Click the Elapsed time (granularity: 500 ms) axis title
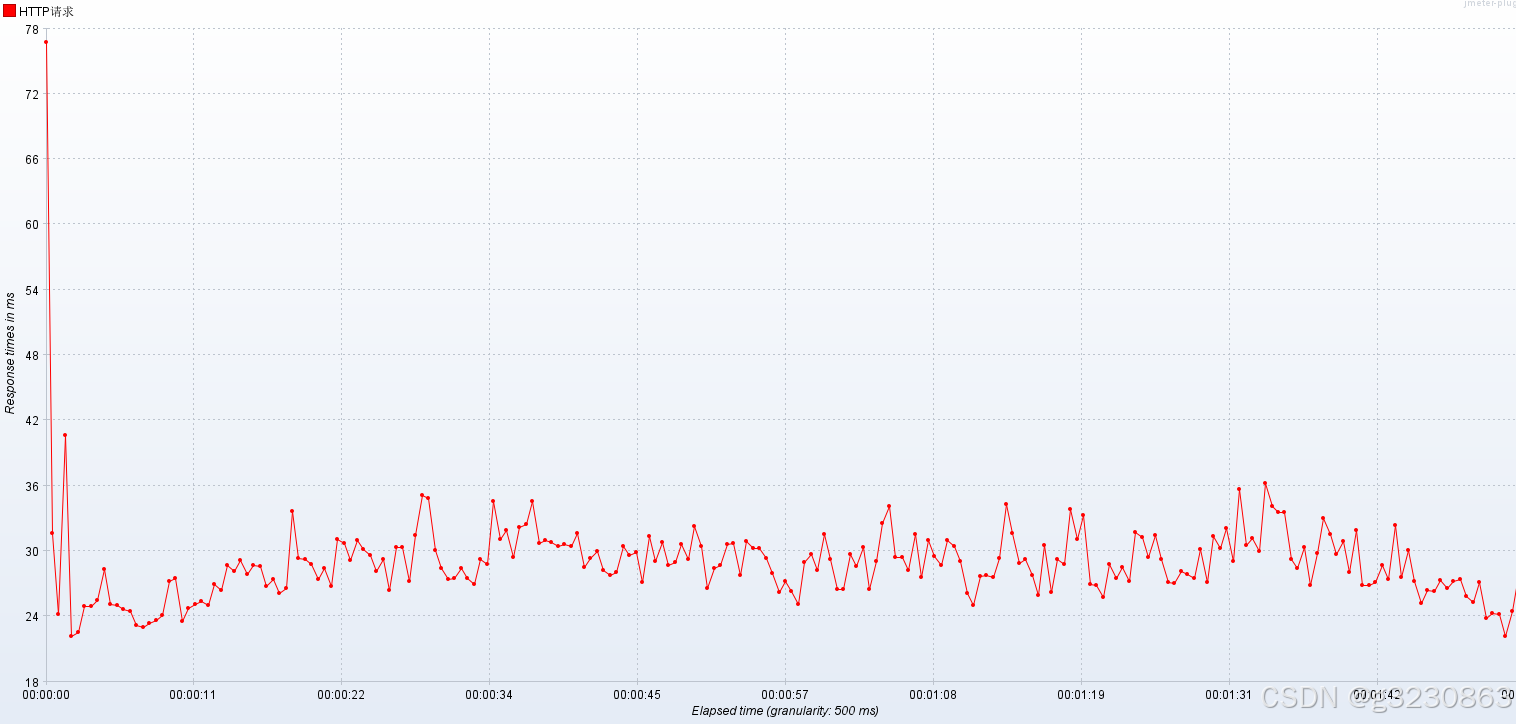The image size is (1516, 724). (785, 711)
